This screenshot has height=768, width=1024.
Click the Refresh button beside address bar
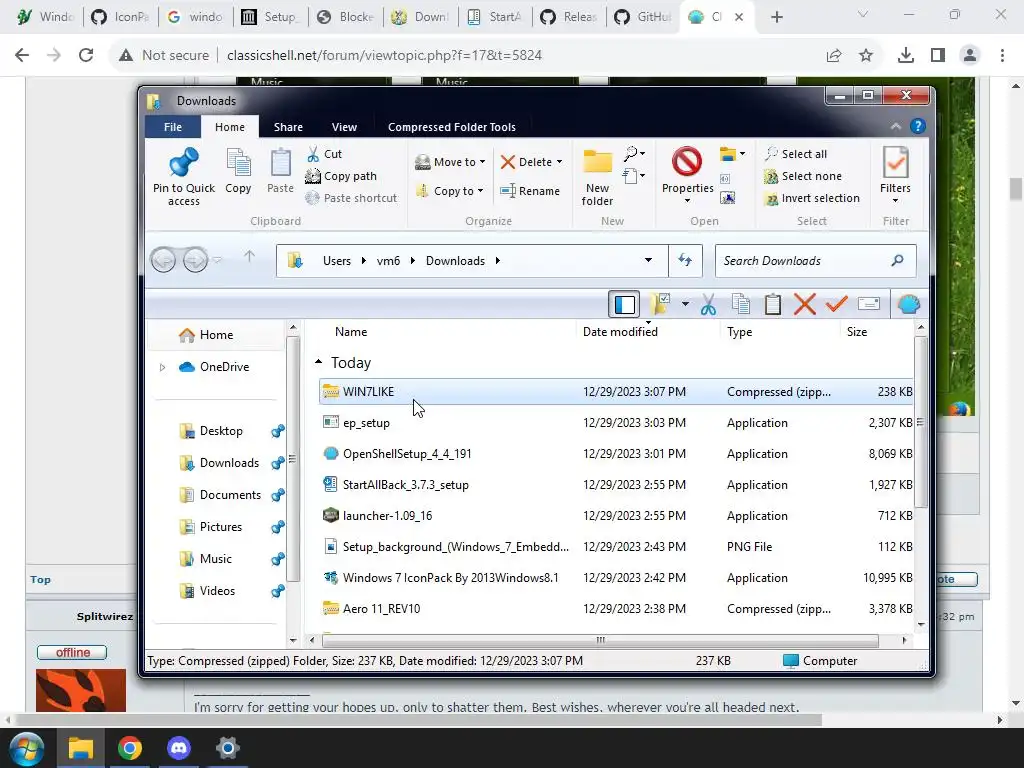[x=685, y=260]
